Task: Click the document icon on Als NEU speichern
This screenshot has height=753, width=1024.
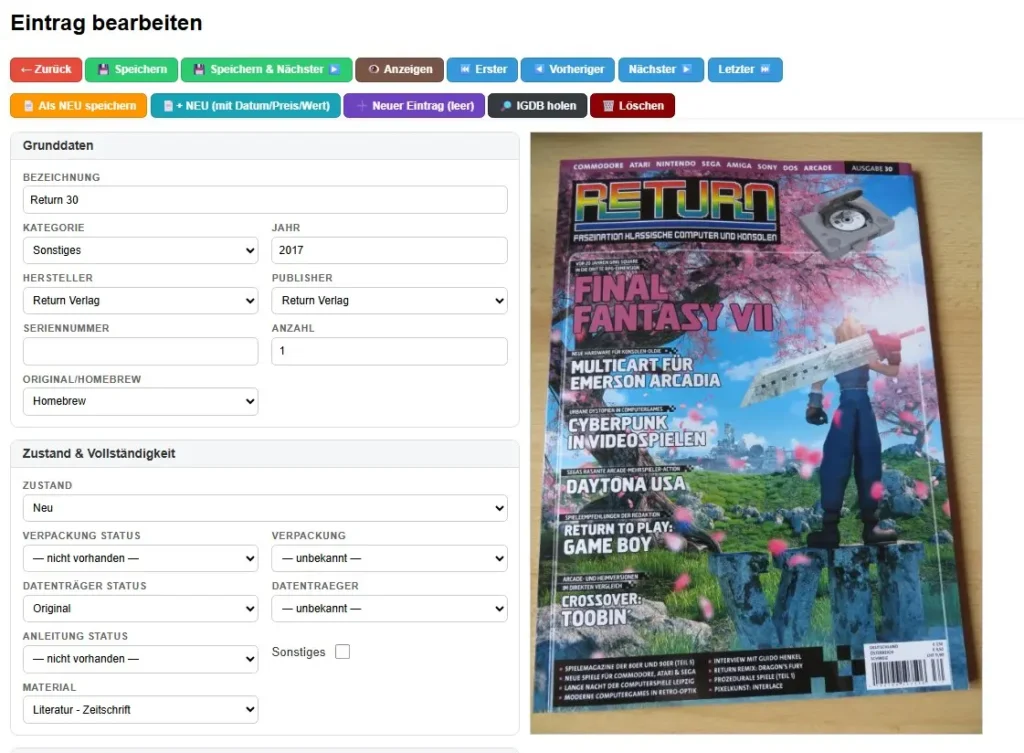Action: click(x=29, y=106)
